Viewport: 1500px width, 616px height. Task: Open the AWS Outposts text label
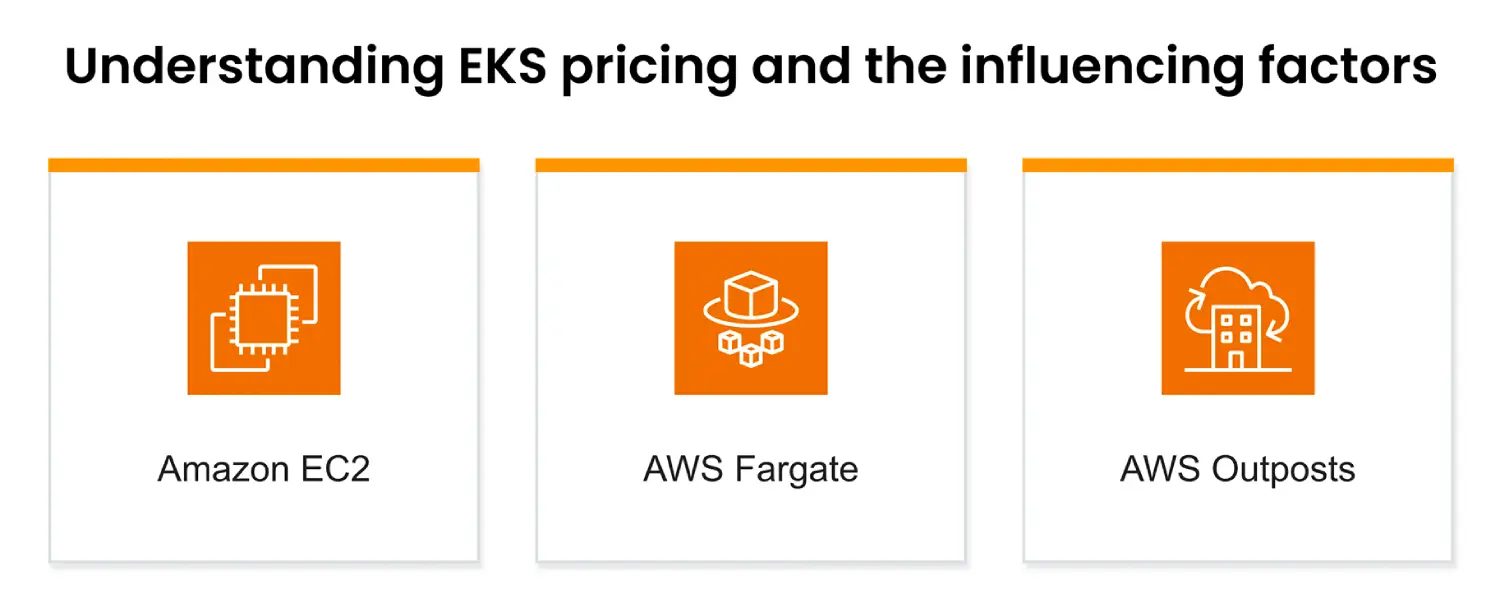tap(1238, 469)
